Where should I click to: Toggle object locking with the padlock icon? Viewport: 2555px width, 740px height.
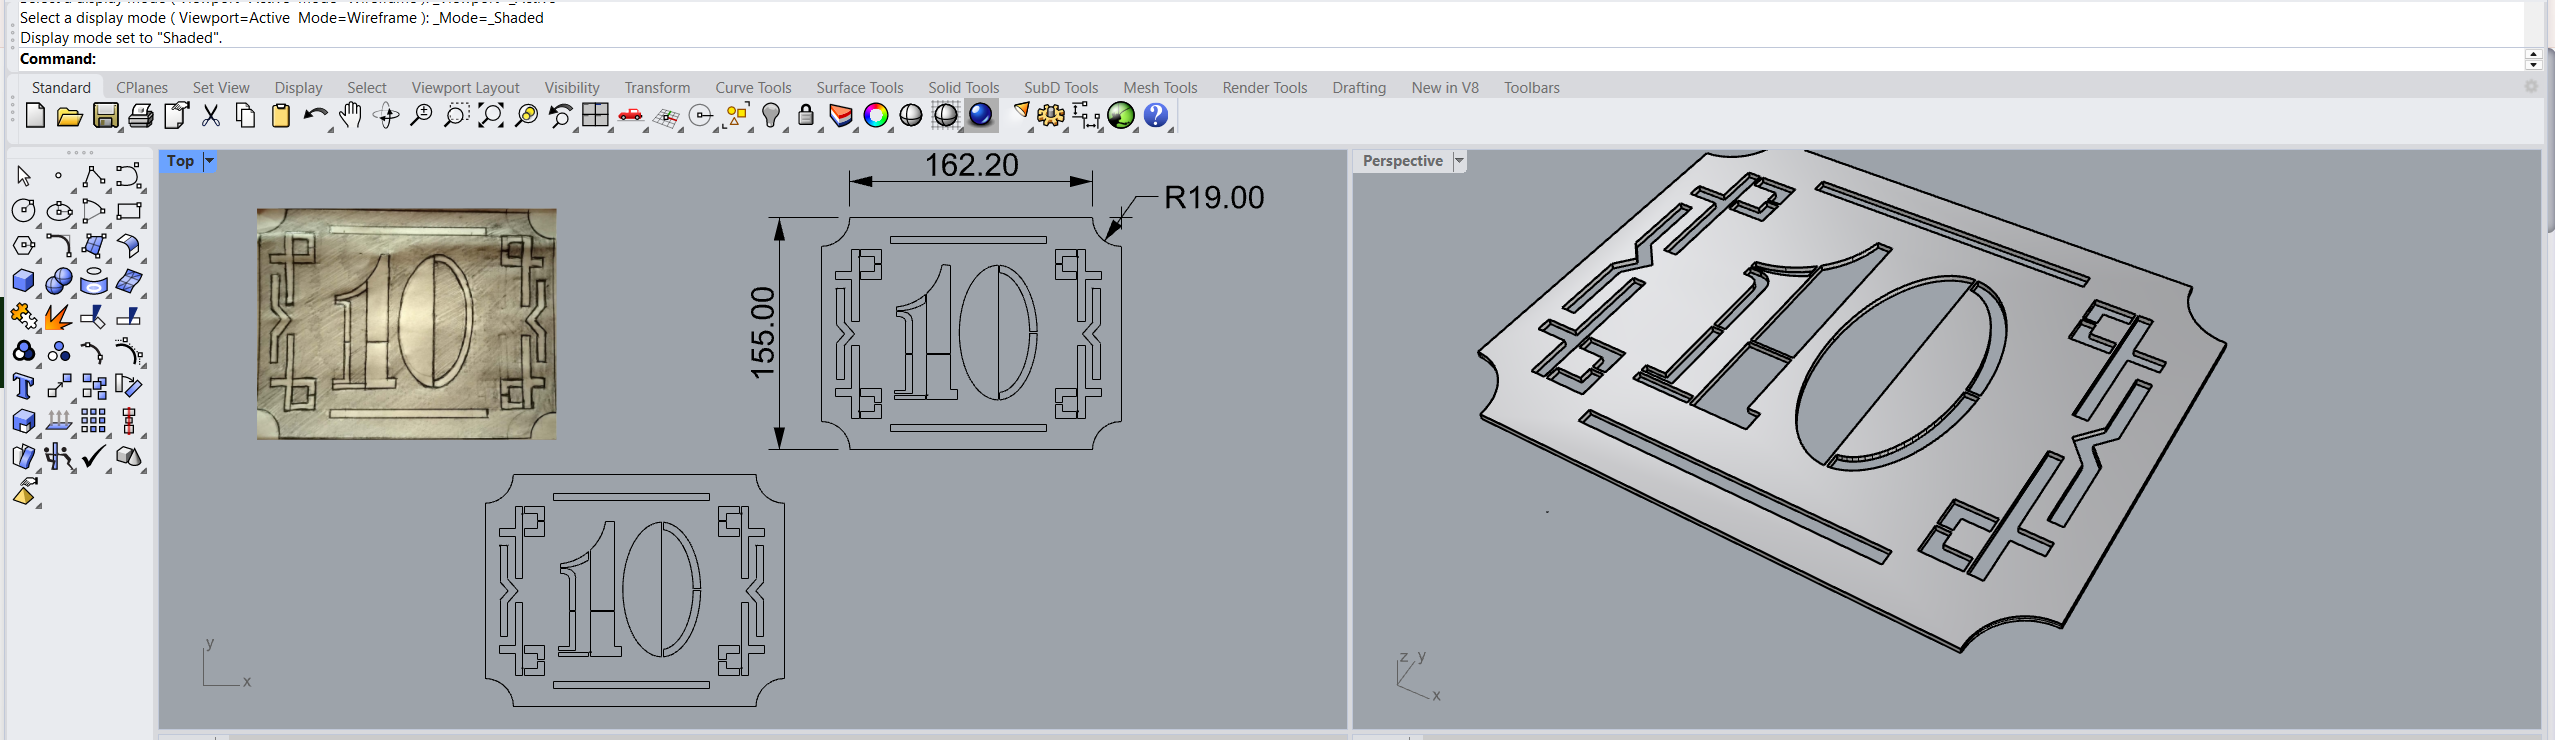(806, 116)
